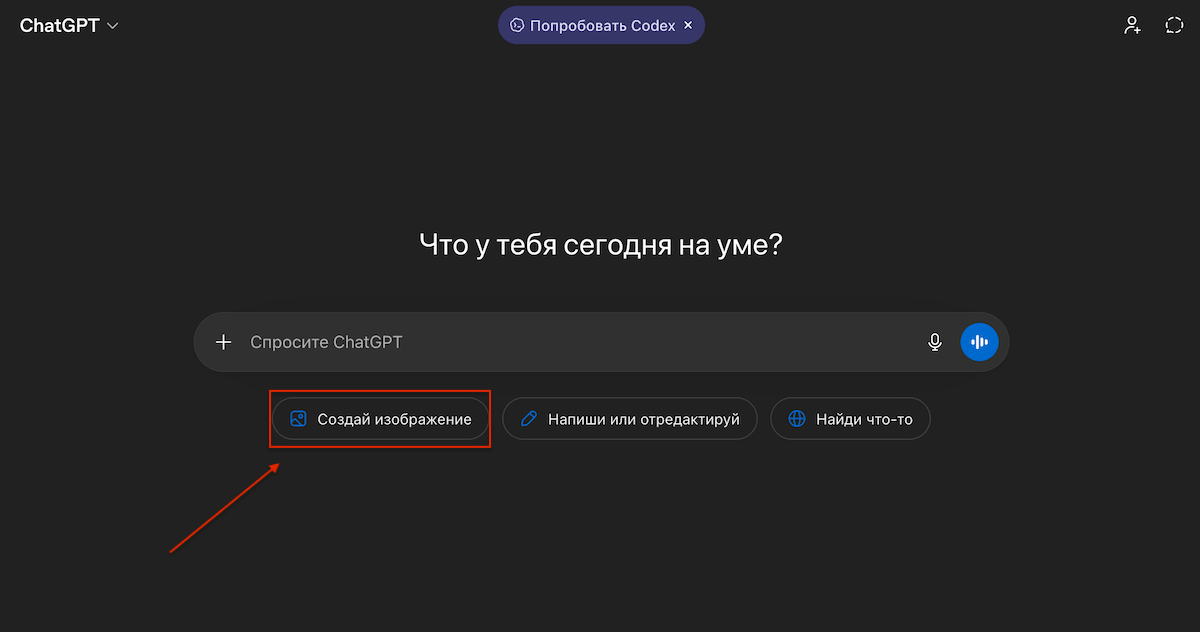Start a temporary chat via dashed circle icon

pos(1174,26)
